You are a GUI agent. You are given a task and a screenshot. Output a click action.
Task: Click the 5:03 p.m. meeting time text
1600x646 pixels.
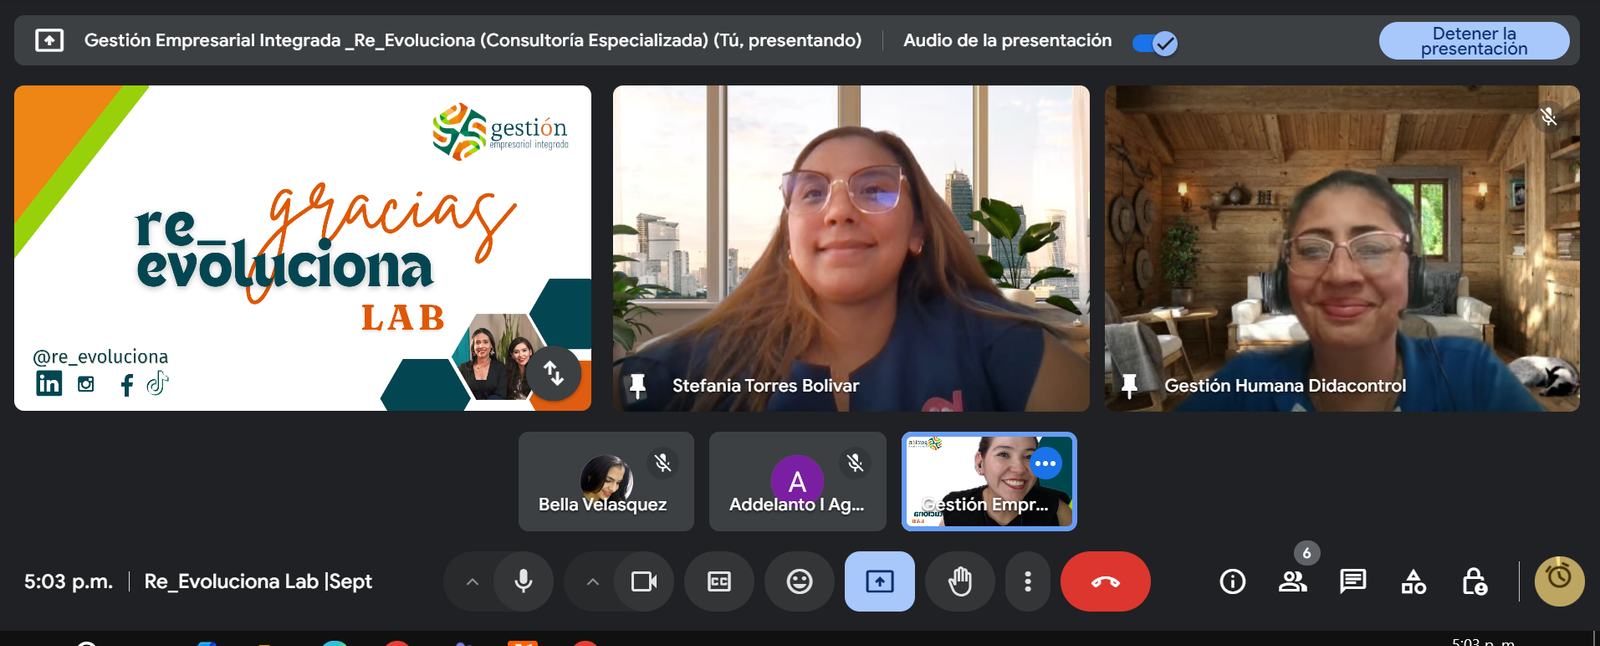69,581
